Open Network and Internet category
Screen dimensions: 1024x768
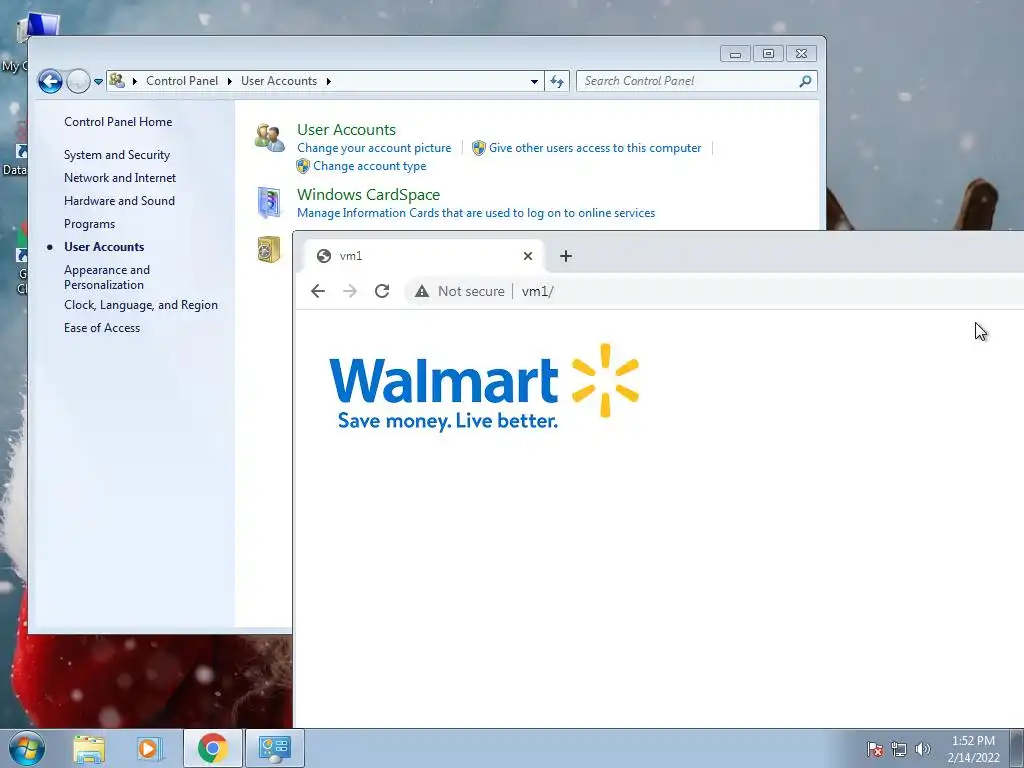click(120, 178)
